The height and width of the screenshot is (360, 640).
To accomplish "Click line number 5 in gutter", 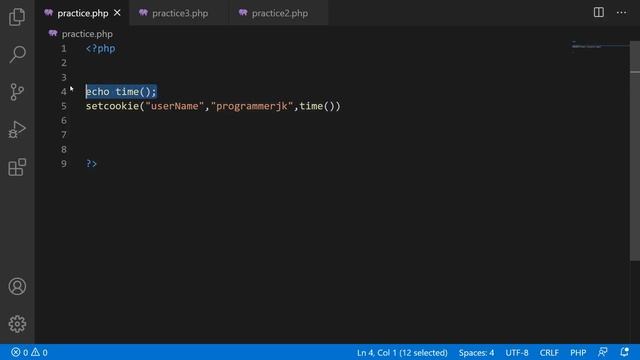I will coord(64,106).
